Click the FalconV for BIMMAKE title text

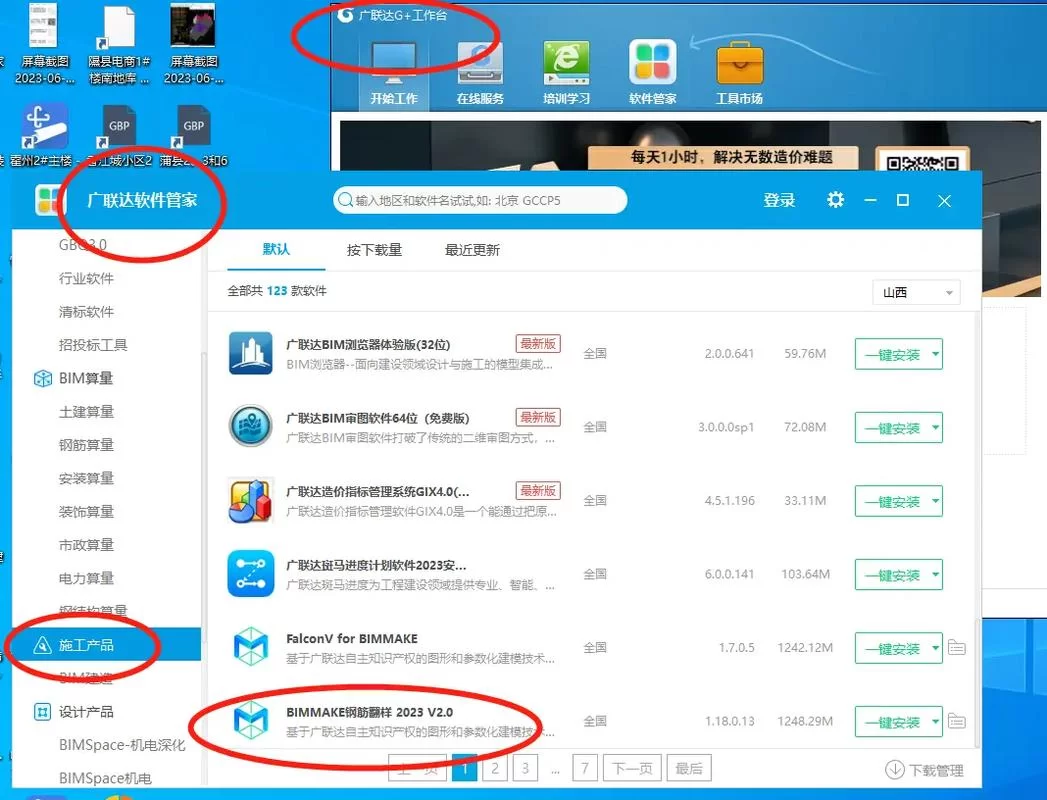tap(352, 638)
